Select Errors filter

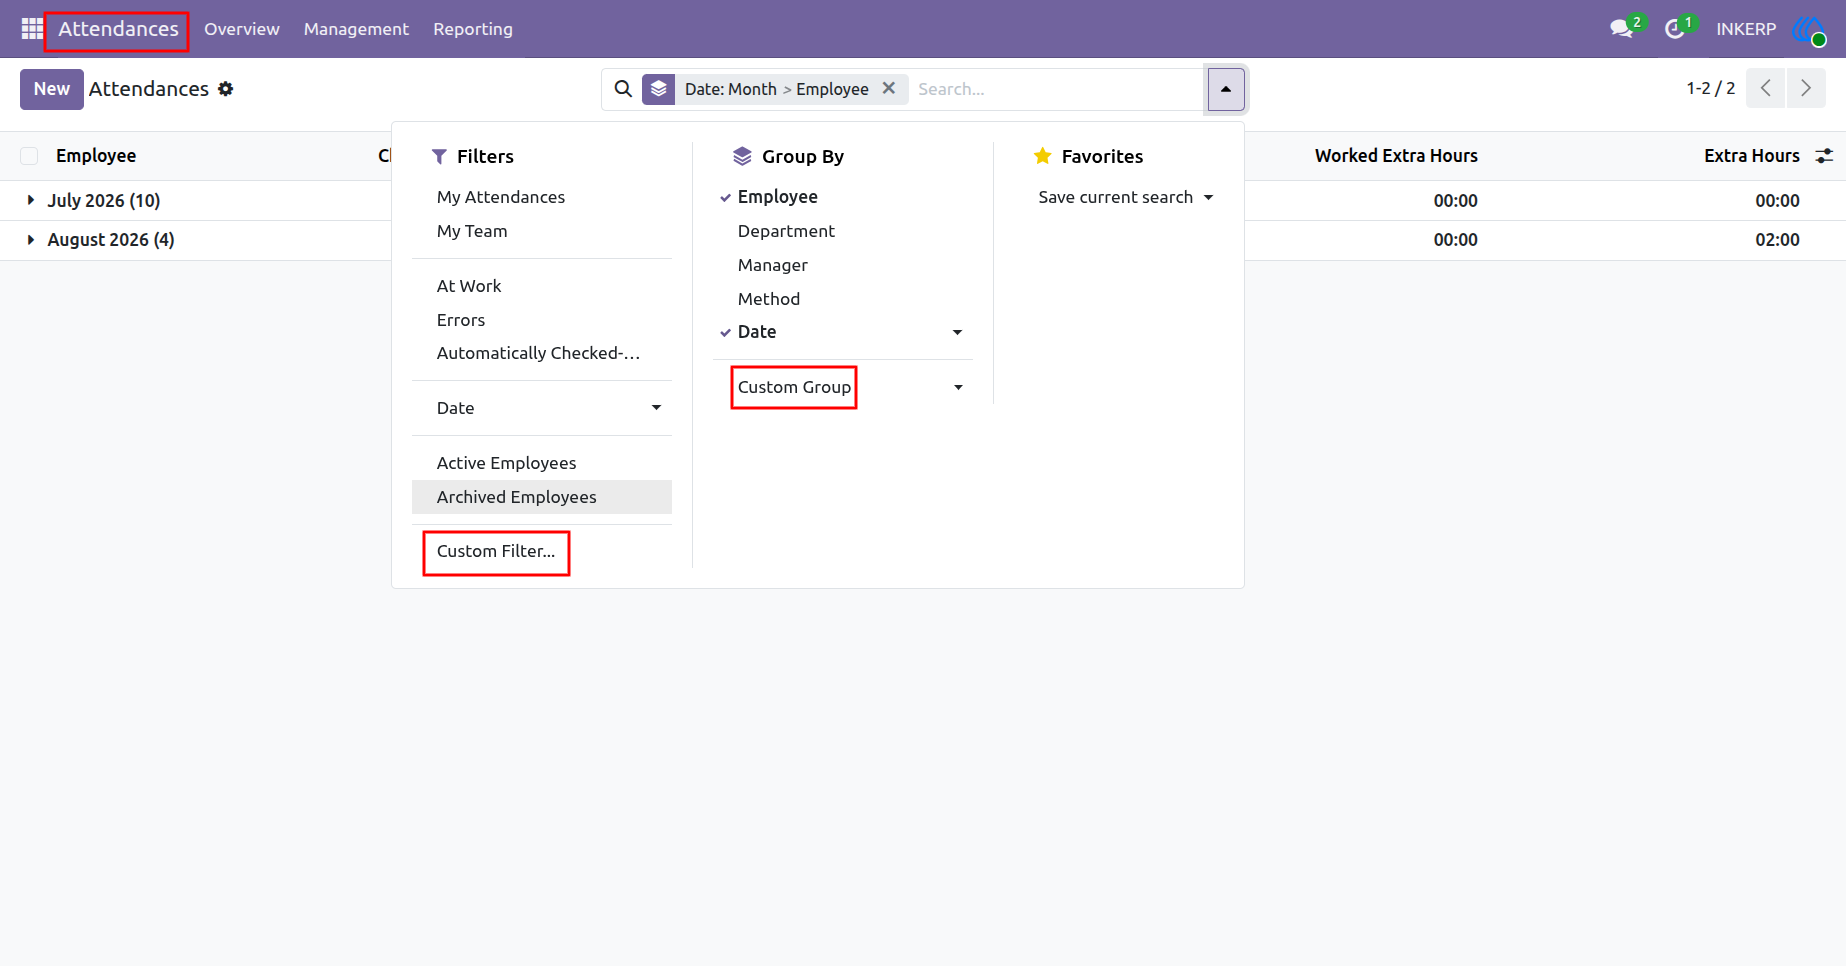click(x=542, y=320)
